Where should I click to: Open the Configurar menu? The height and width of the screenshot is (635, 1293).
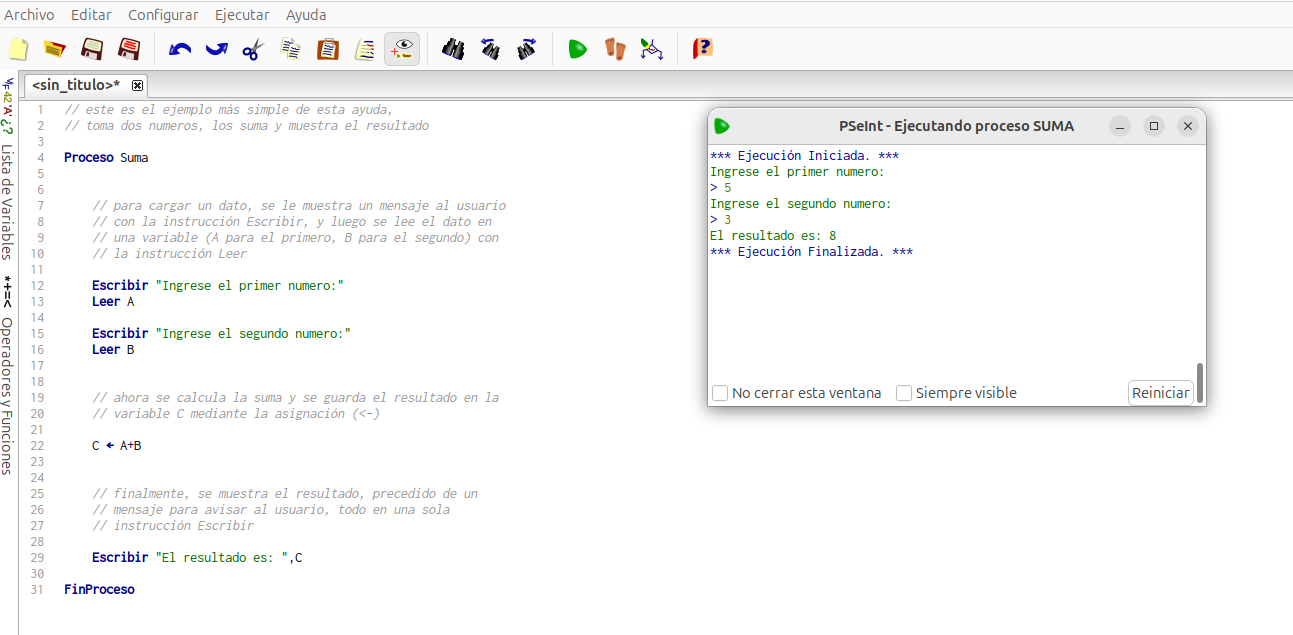point(163,15)
